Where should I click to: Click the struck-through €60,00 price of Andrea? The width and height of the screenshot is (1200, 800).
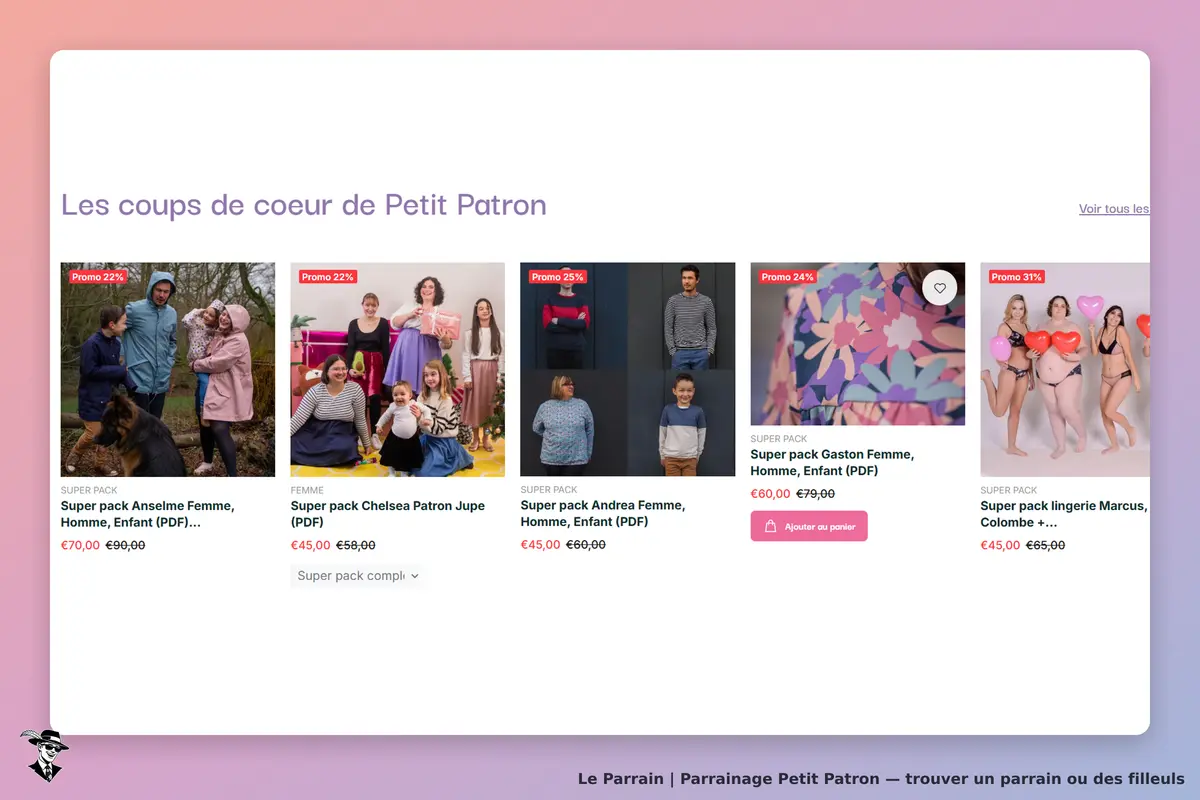pos(586,545)
